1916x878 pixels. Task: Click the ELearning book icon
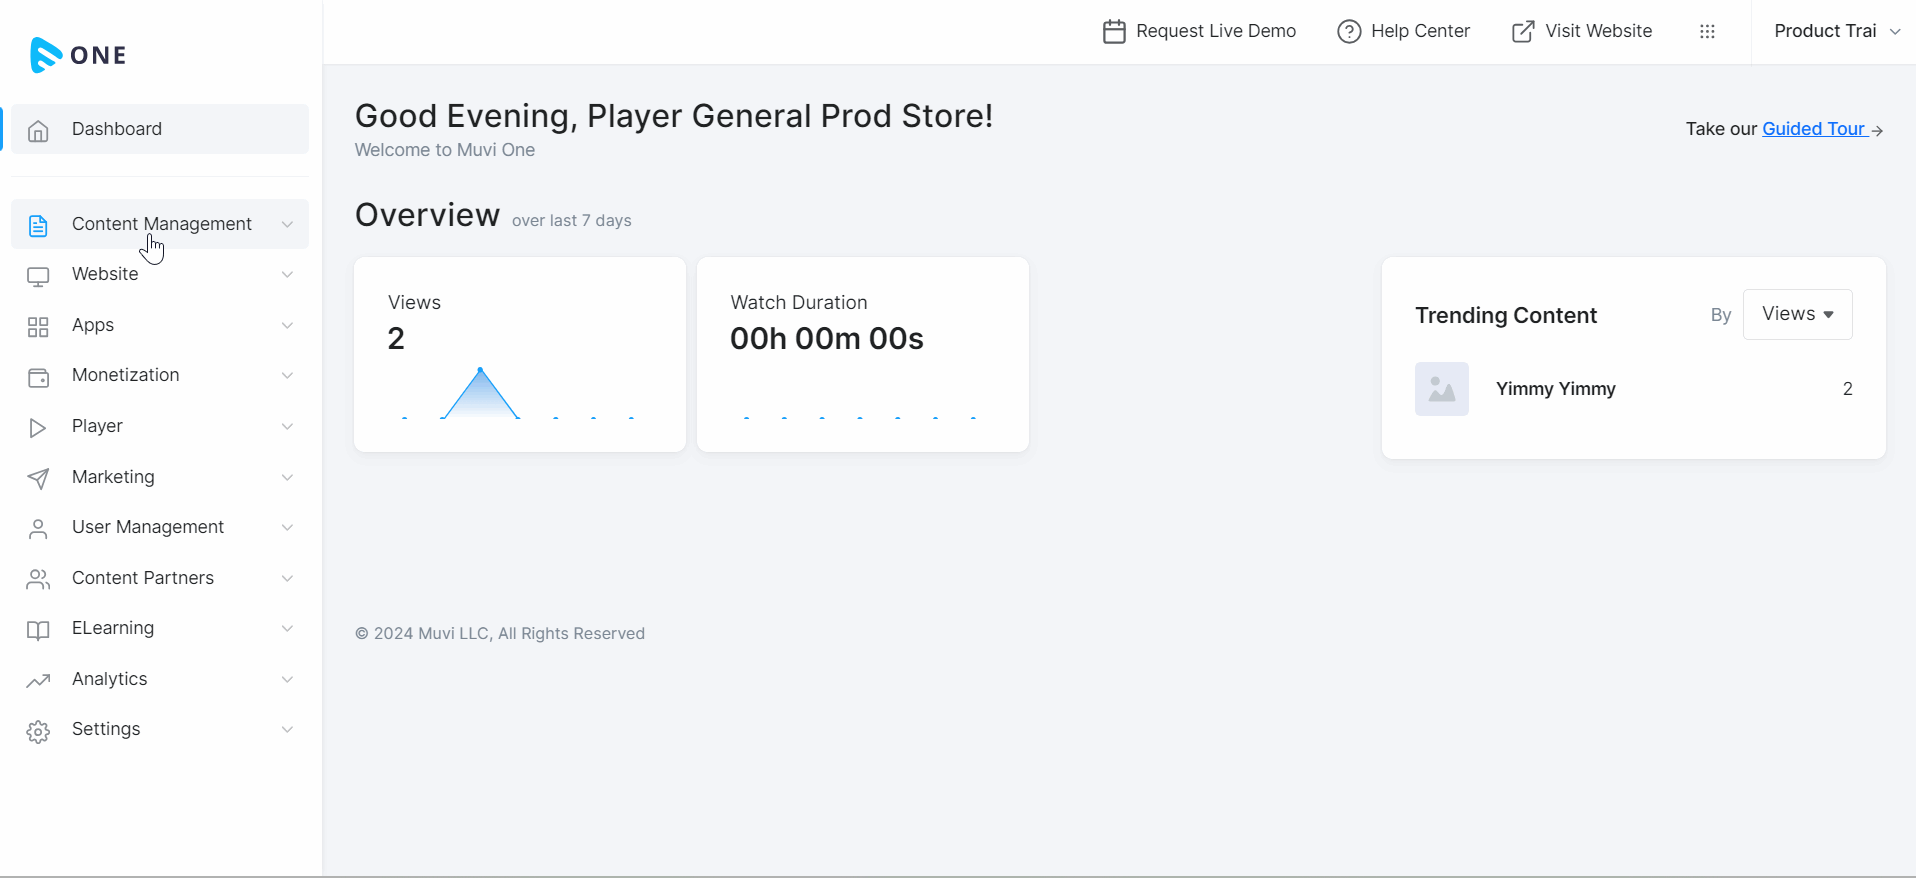click(x=38, y=630)
